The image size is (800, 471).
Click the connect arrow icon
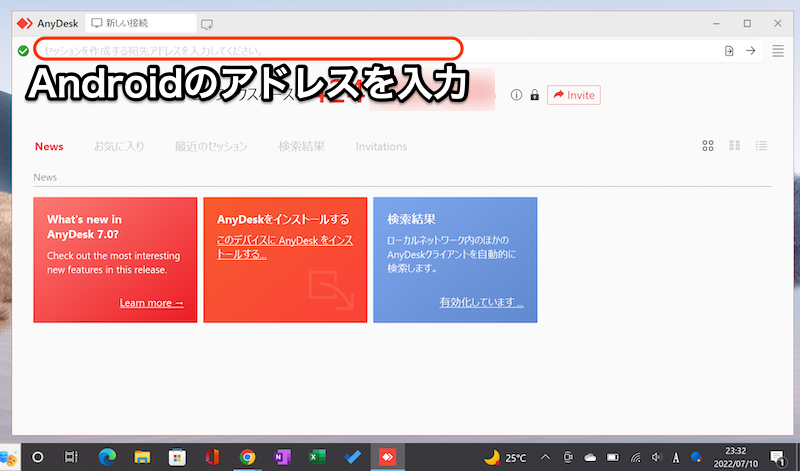[750, 51]
